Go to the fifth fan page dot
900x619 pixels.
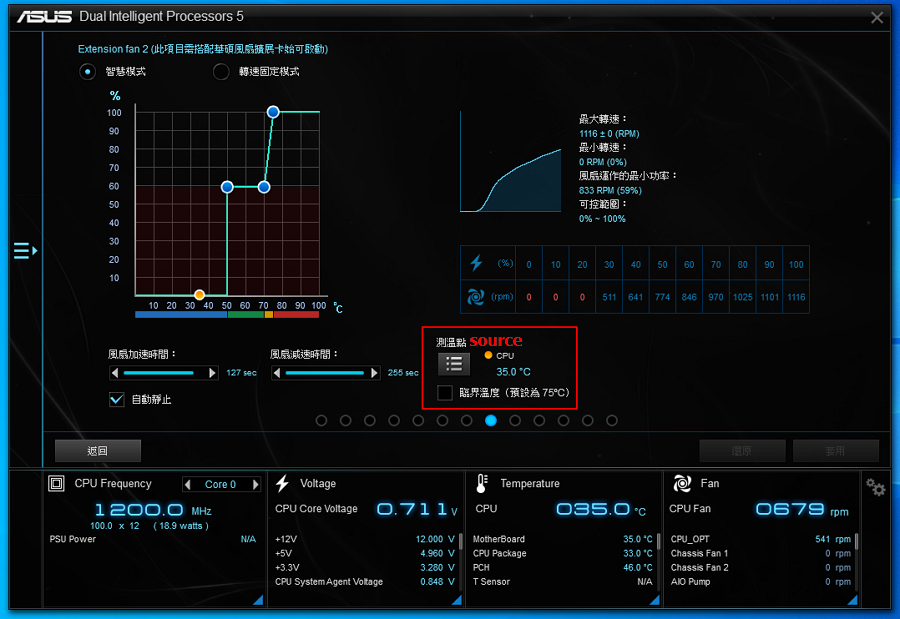click(418, 421)
